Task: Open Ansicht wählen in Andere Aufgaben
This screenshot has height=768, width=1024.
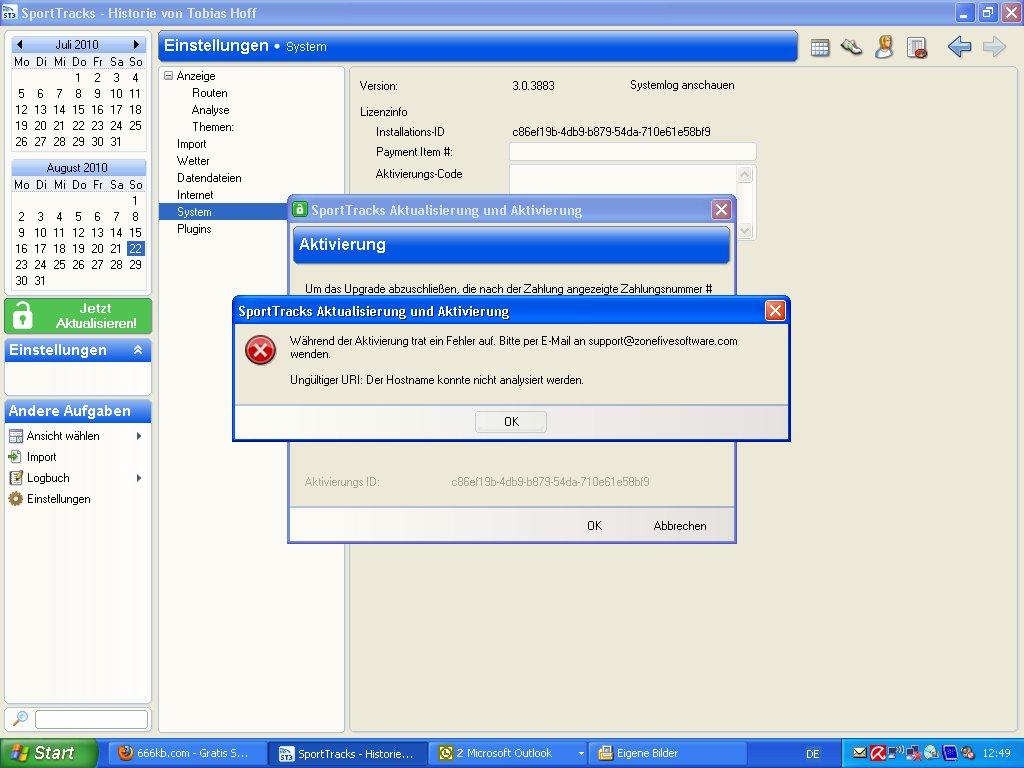Action: [63, 436]
